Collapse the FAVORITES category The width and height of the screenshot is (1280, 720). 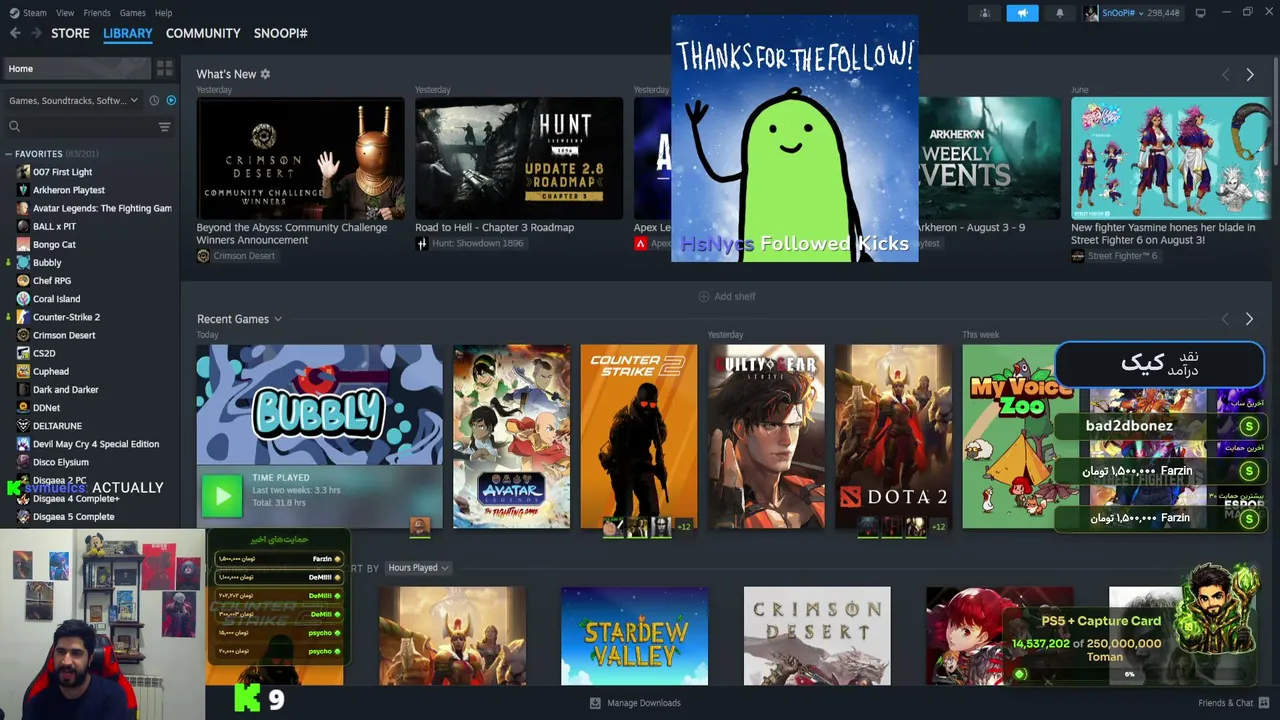tap(8, 154)
